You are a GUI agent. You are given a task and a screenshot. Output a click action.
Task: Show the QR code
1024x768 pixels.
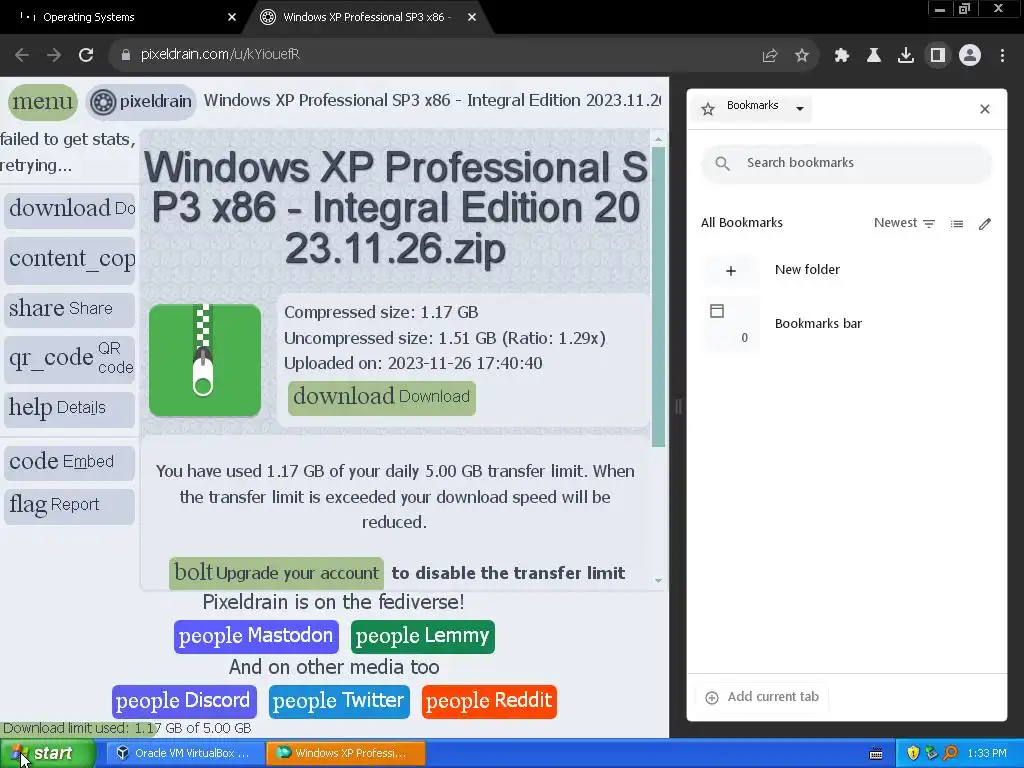click(69, 358)
